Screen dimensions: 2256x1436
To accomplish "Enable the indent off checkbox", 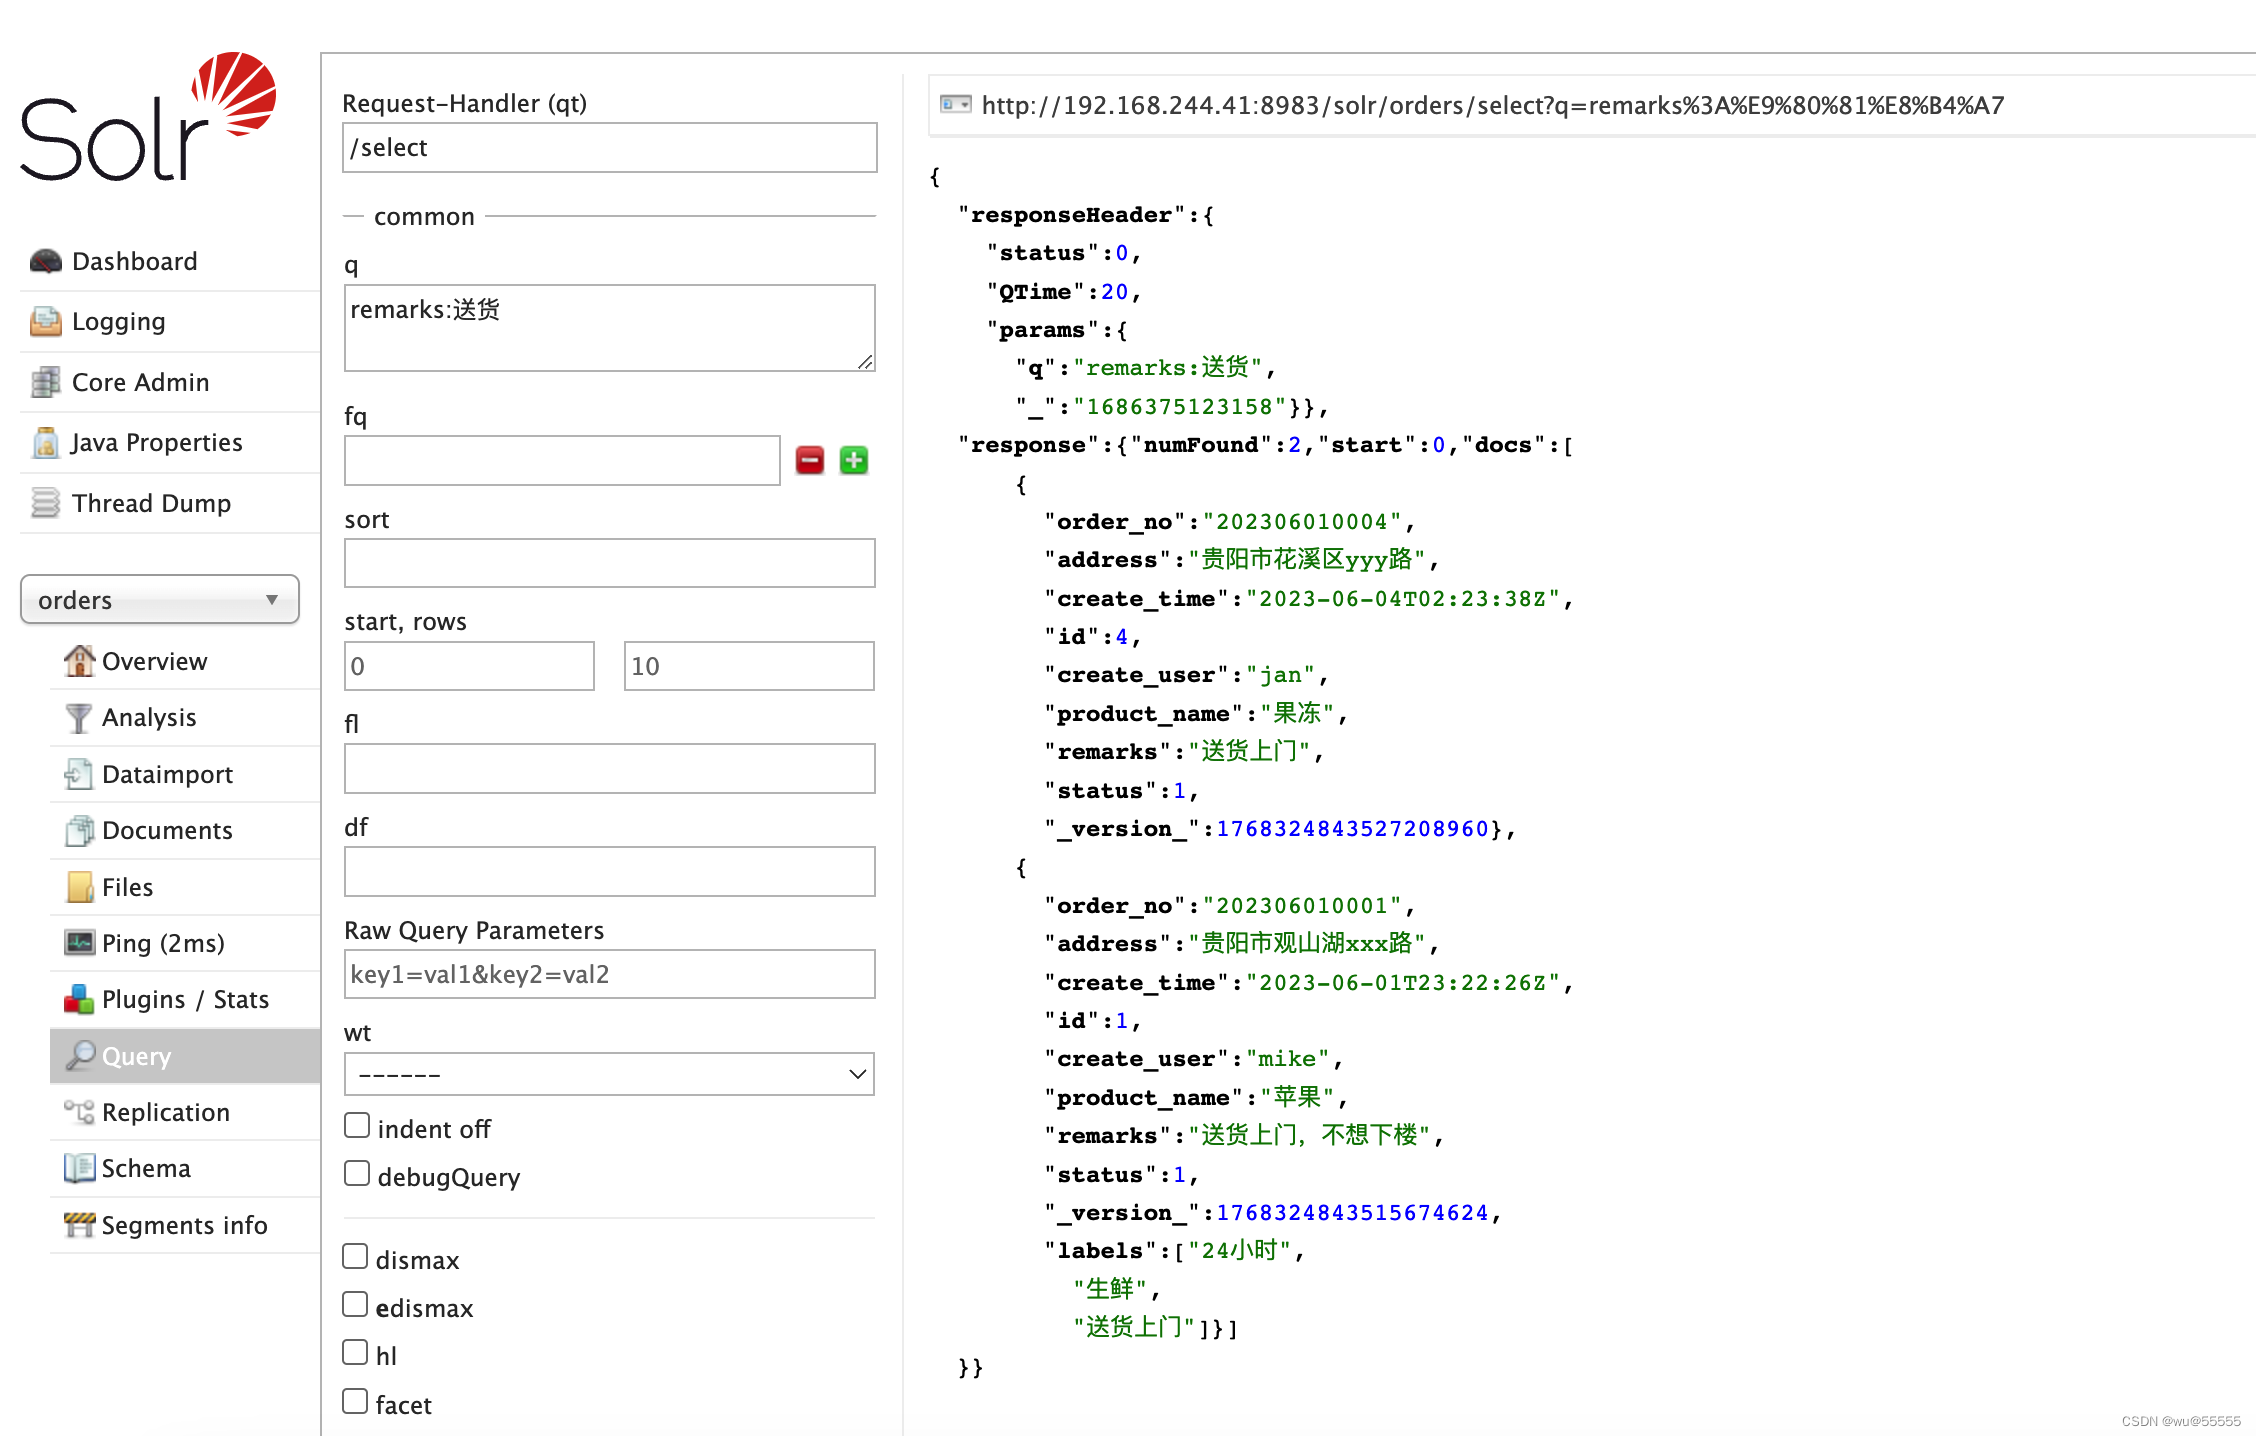I will 358,1125.
